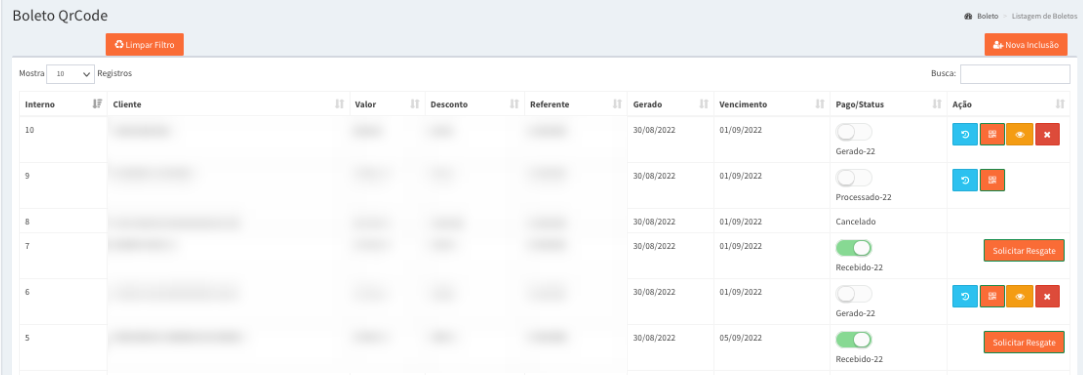Click the Gerado date in row 8

654,222
